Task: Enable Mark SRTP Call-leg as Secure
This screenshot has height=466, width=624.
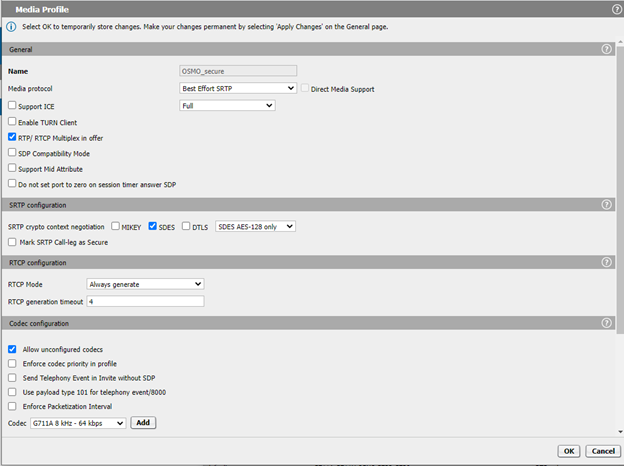Action: [x=12, y=242]
